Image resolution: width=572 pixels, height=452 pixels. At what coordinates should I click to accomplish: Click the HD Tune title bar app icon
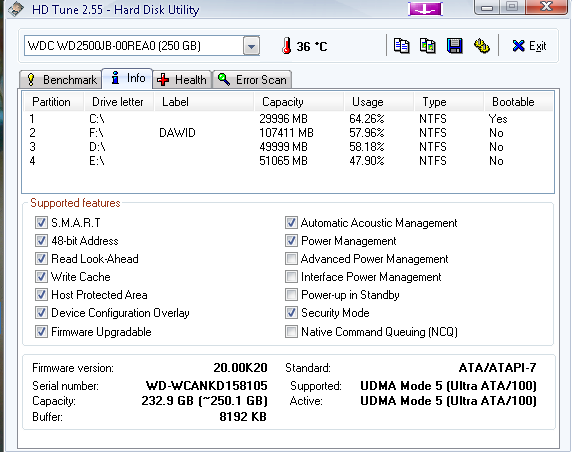click(x=16, y=9)
